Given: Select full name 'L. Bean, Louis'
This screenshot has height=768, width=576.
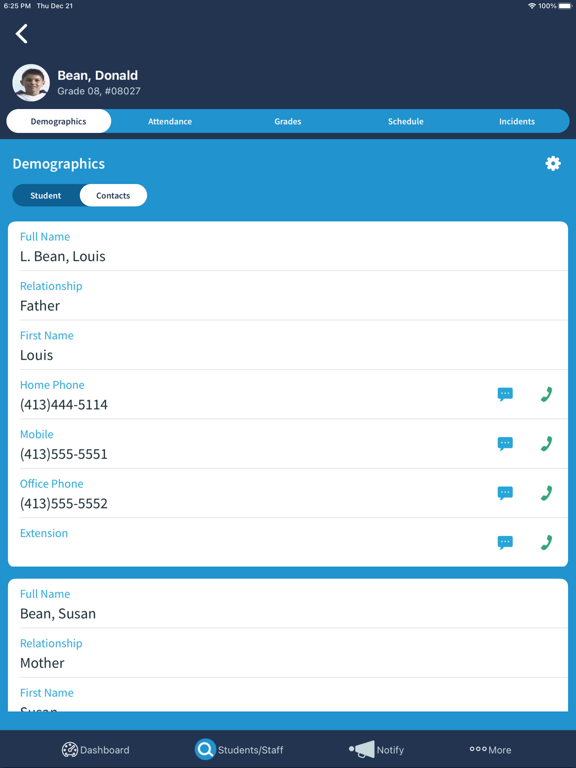Looking at the screenshot, I should click(63, 256).
